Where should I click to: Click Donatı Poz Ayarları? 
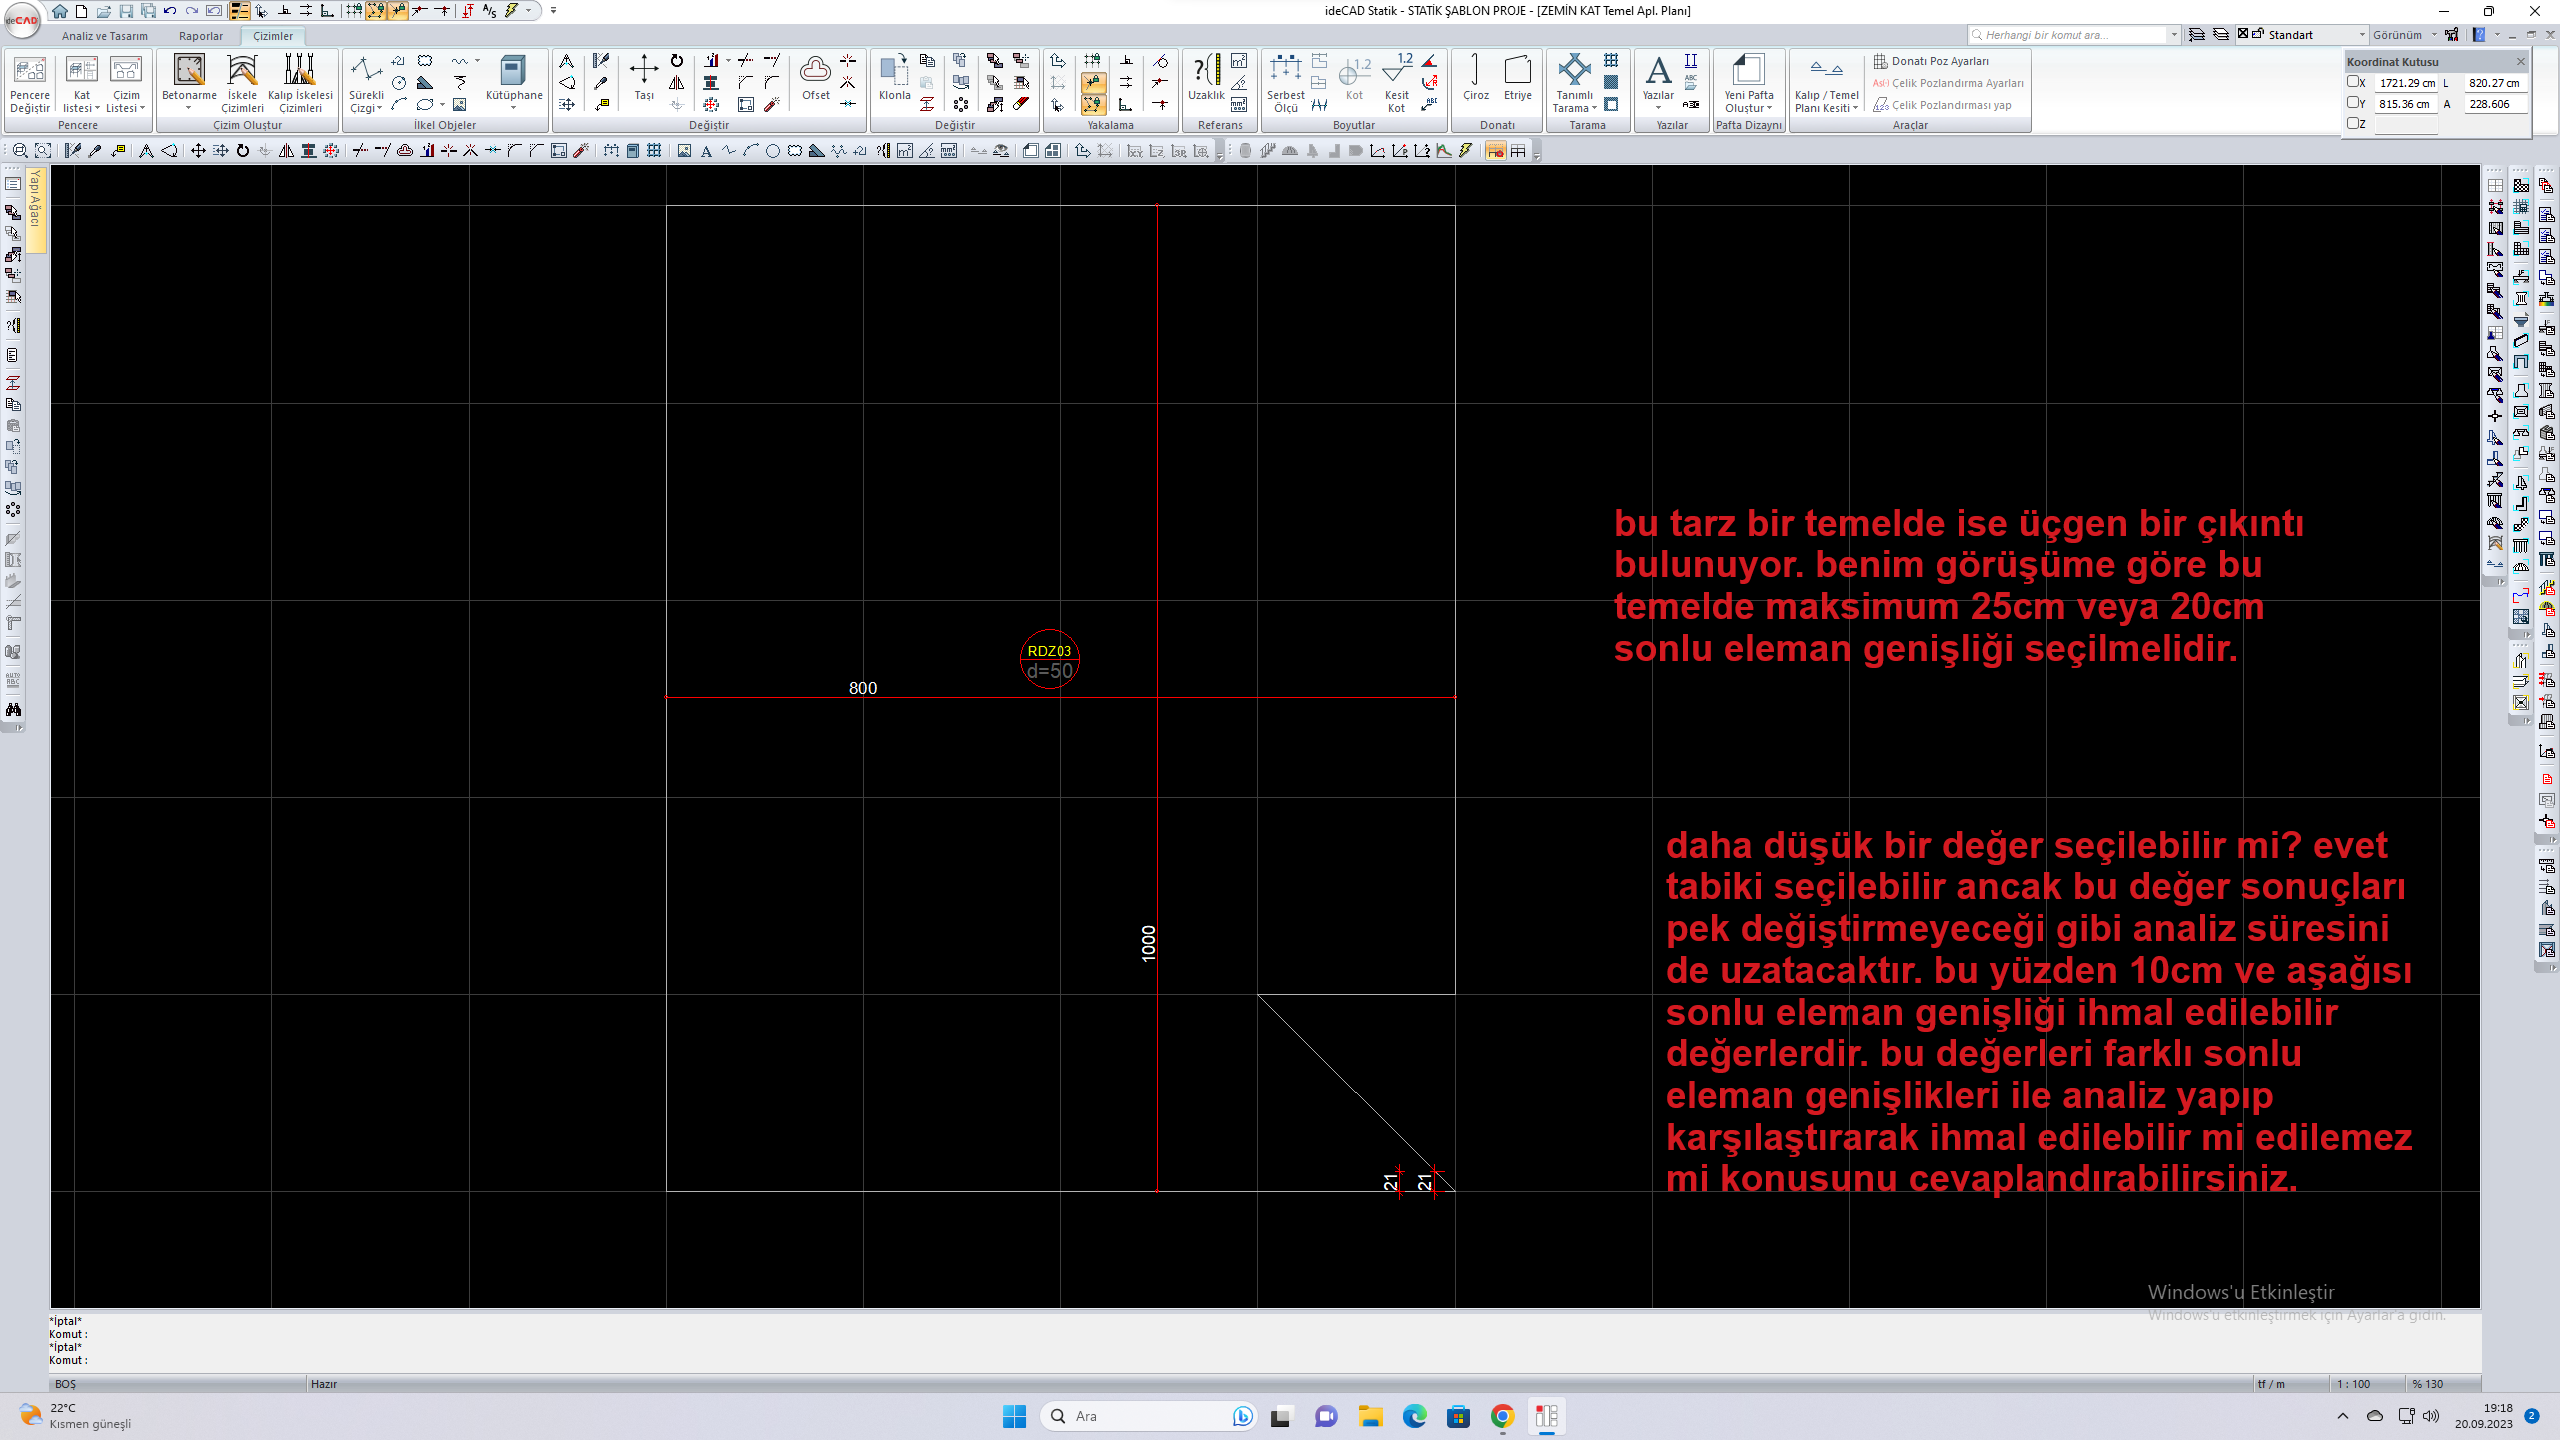1931,61
